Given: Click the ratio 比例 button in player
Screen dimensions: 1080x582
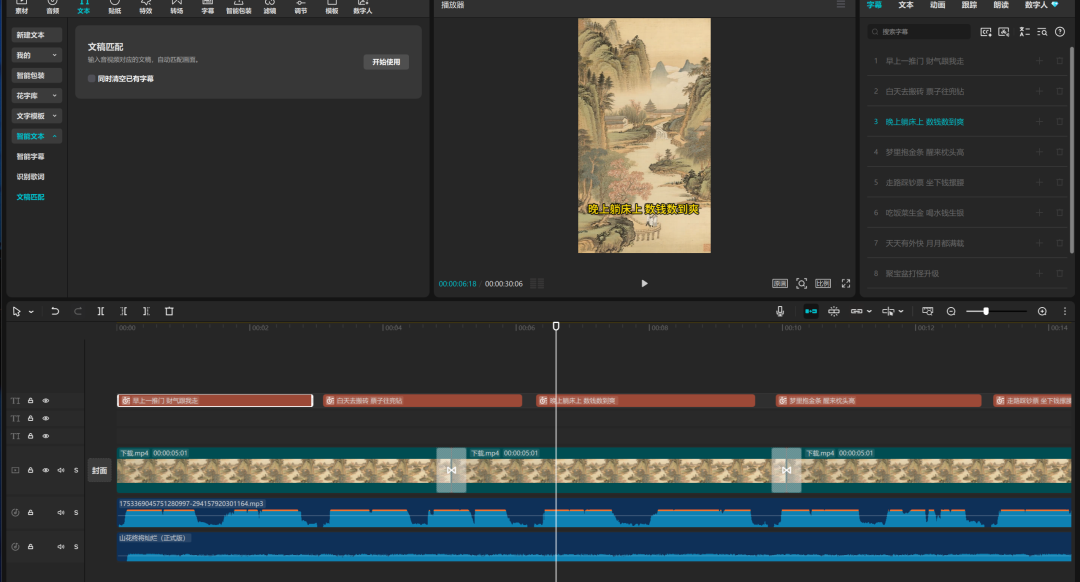Looking at the screenshot, I should point(823,283).
